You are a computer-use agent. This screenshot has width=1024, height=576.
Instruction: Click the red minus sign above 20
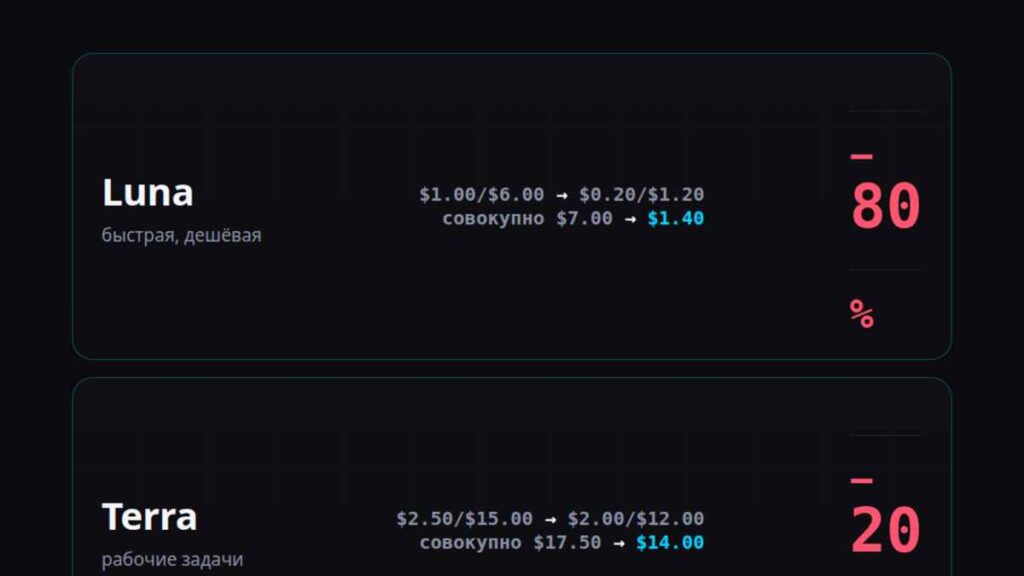point(861,481)
